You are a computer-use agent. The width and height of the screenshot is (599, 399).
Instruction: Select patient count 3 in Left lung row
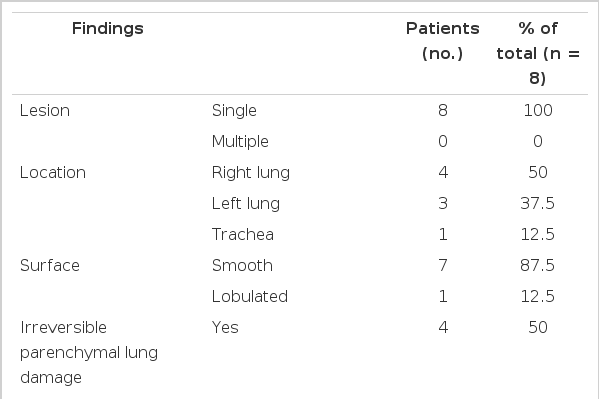(443, 204)
